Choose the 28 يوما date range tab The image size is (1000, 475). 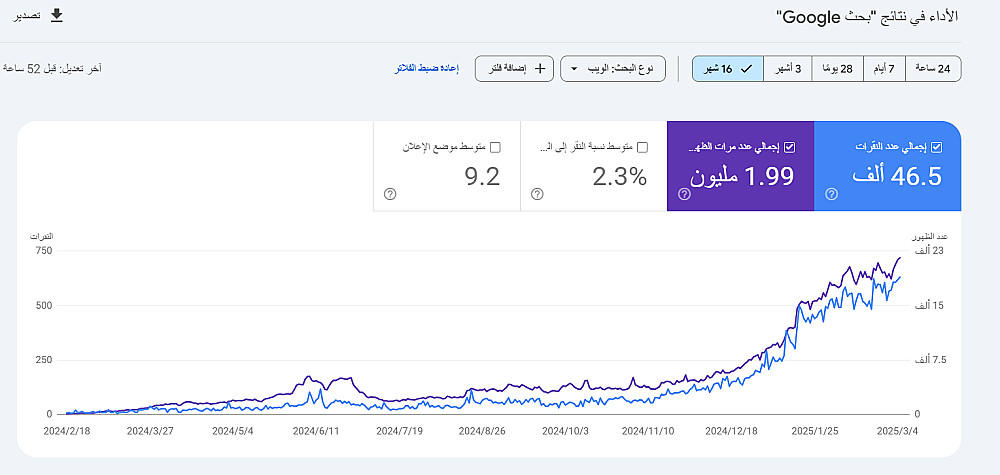(x=836, y=69)
